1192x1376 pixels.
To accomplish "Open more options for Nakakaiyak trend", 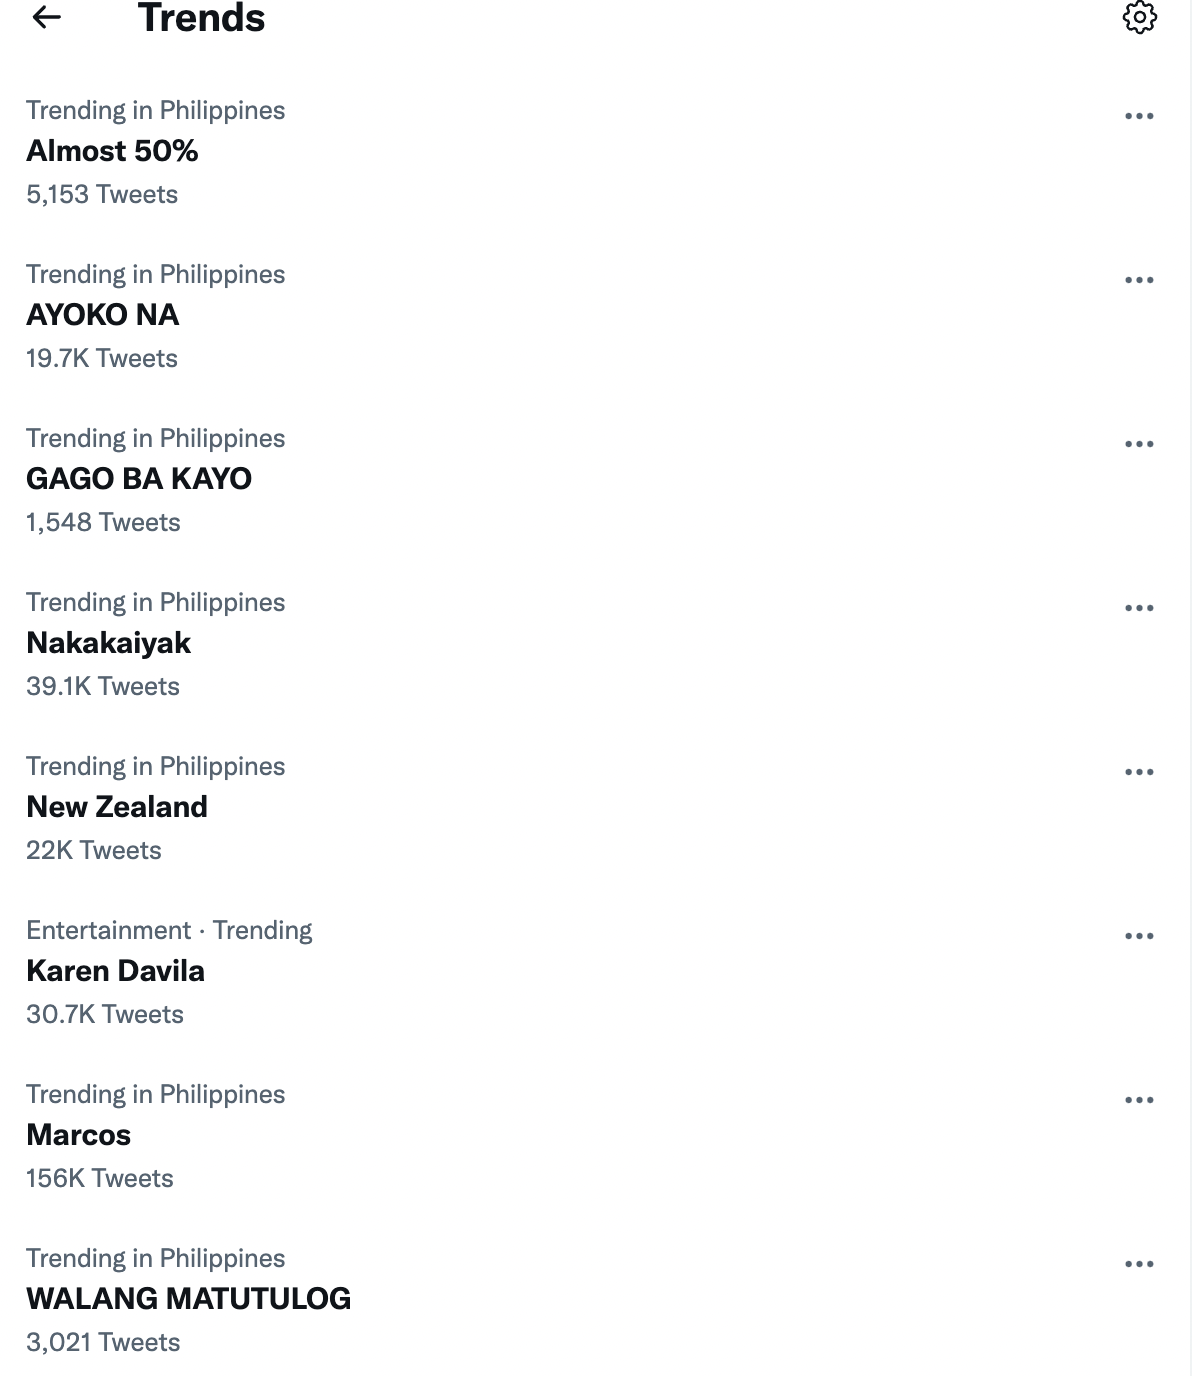I will click(1139, 608).
